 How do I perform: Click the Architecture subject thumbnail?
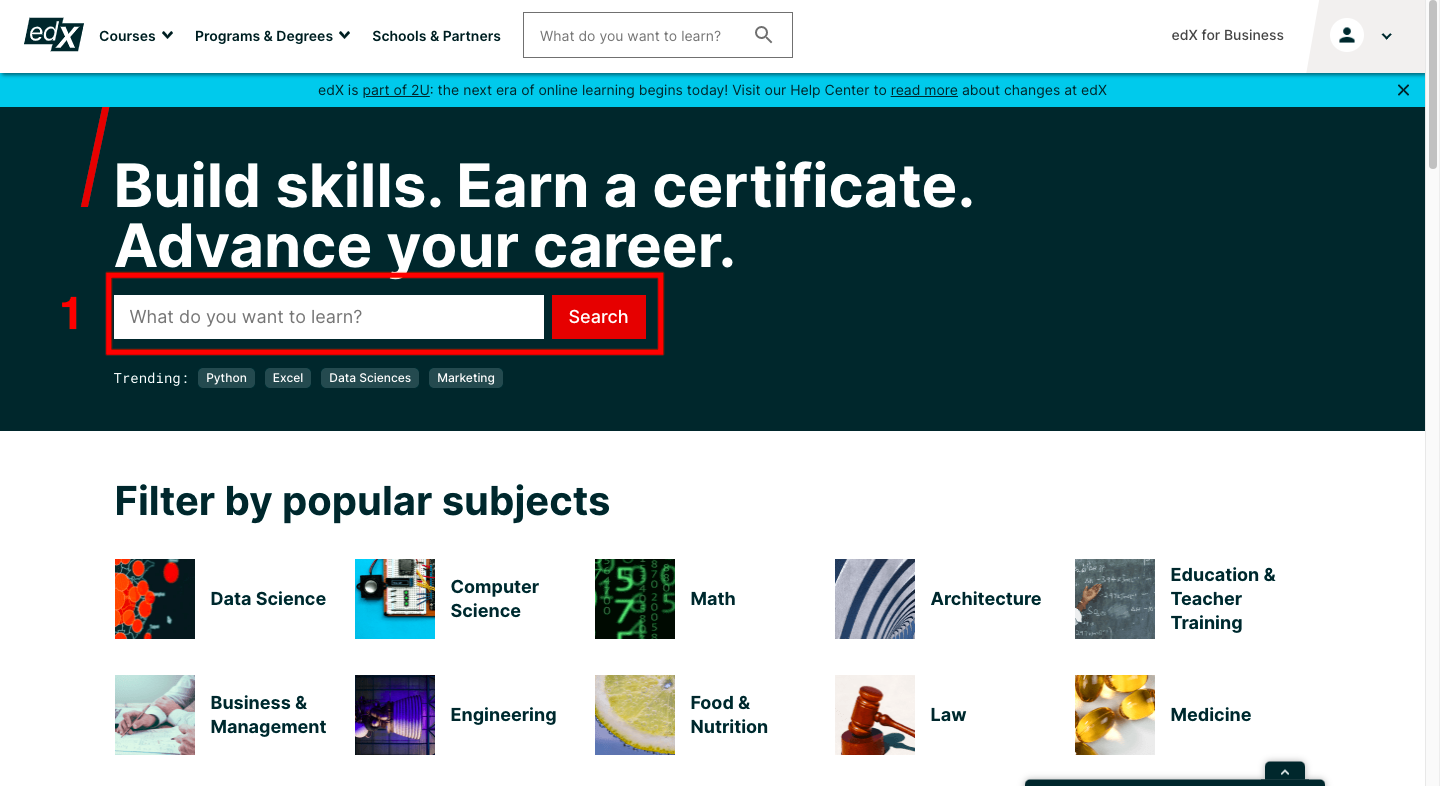click(x=875, y=599)
